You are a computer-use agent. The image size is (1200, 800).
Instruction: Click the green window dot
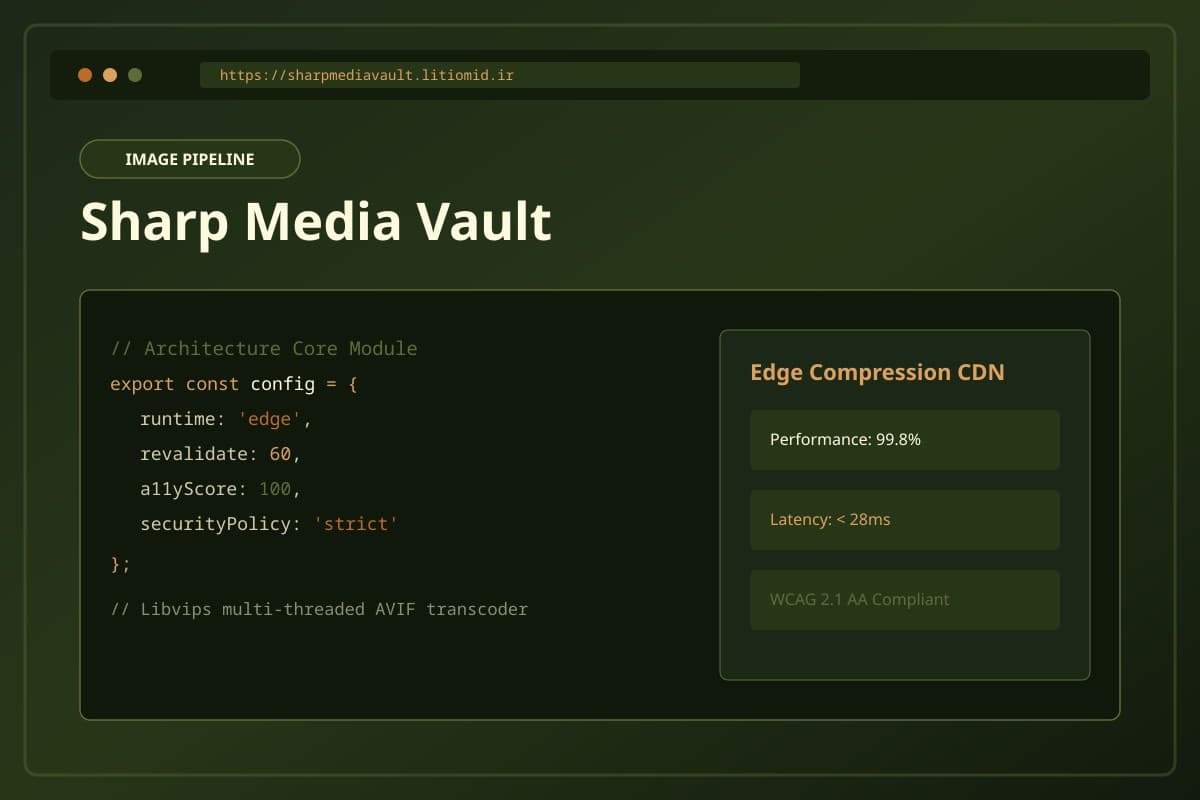point(135,75)
